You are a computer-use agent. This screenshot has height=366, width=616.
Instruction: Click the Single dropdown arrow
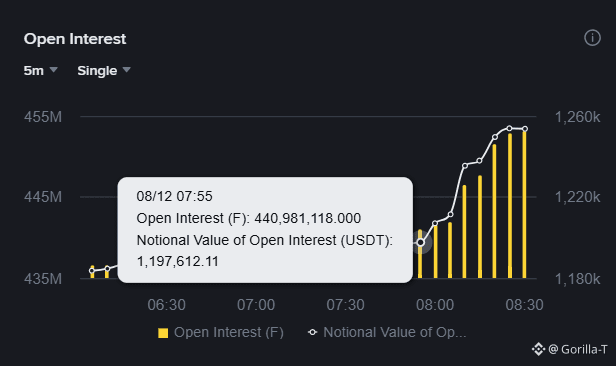(126, 70)
